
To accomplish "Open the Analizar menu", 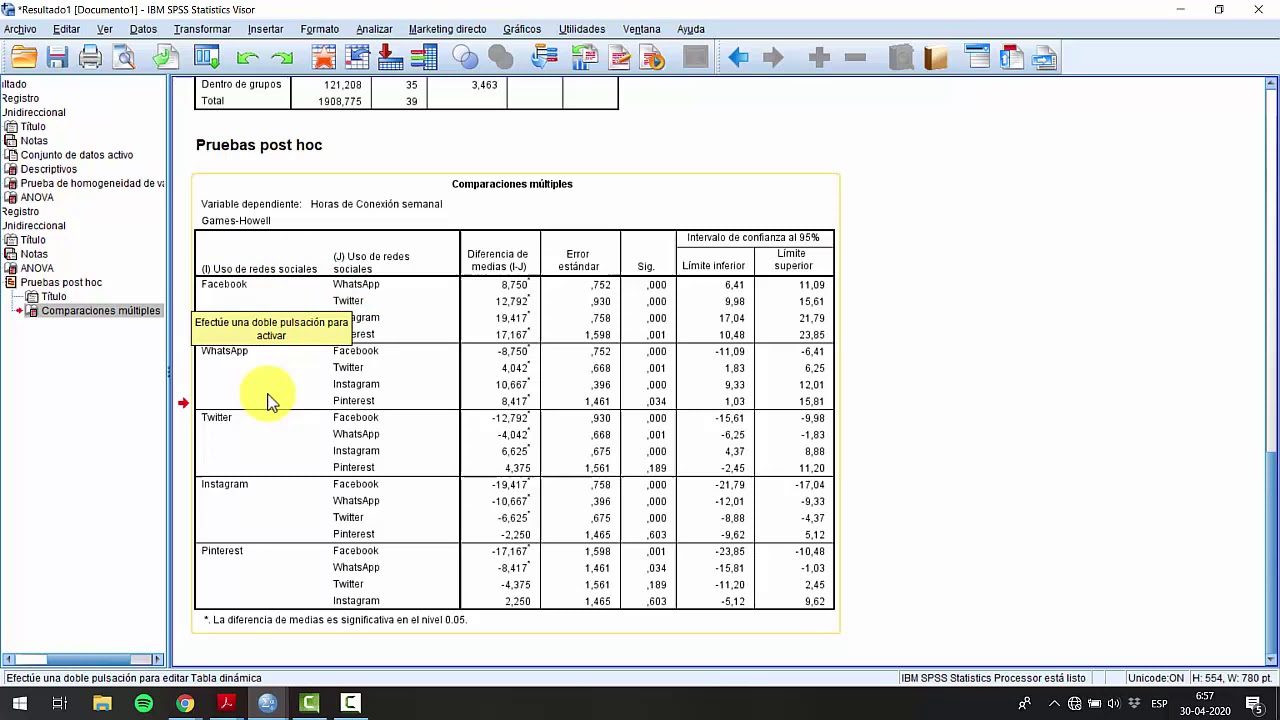I will 374,29.
